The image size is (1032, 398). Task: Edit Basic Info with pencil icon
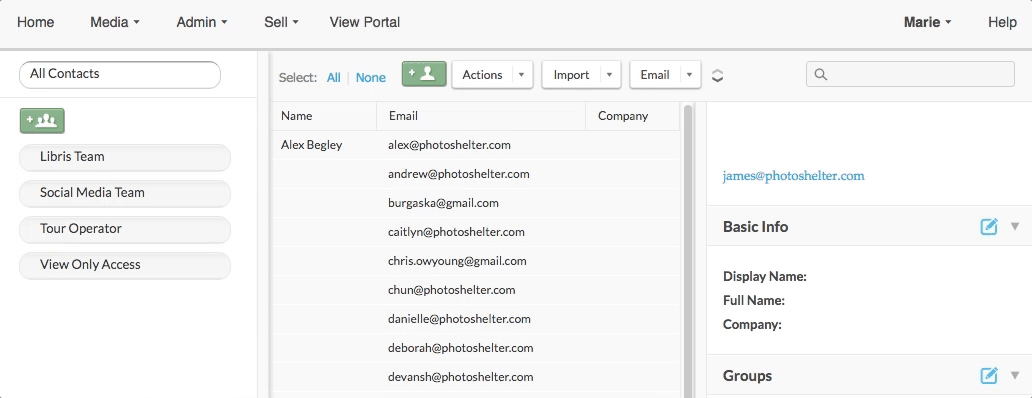[989, 227]
